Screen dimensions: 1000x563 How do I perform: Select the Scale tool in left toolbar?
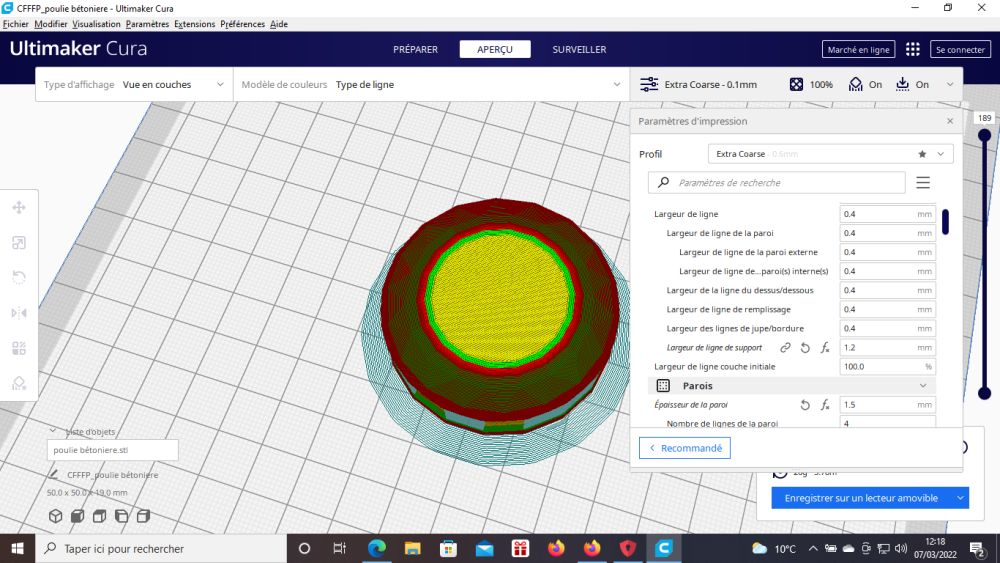coord(19,243)
